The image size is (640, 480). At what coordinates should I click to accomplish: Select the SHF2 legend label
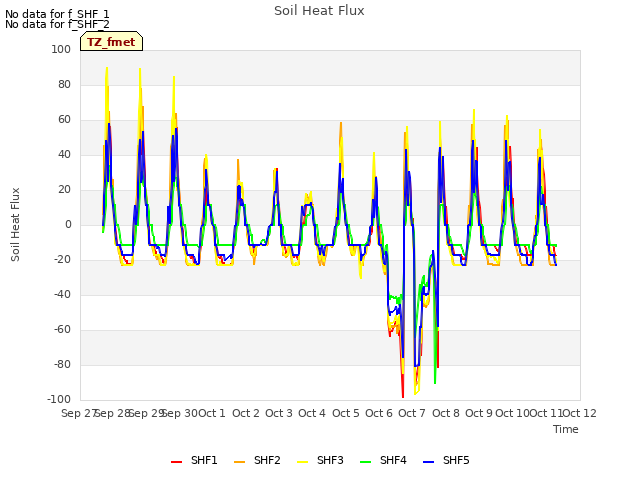coord(267,460)
